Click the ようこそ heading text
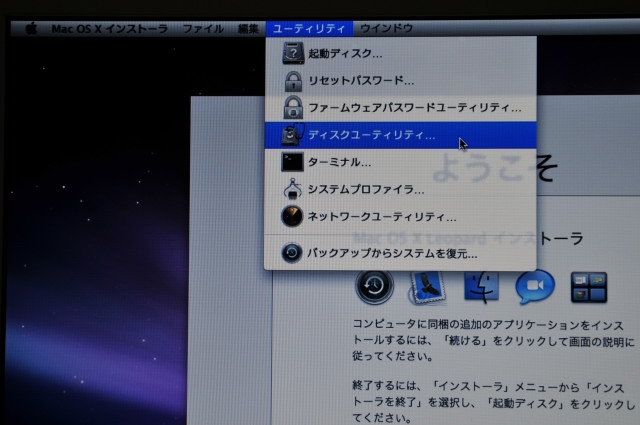Image resolution: width=640 pixels, height=425 pixels. pyautogui.click(x=495, y=167)
